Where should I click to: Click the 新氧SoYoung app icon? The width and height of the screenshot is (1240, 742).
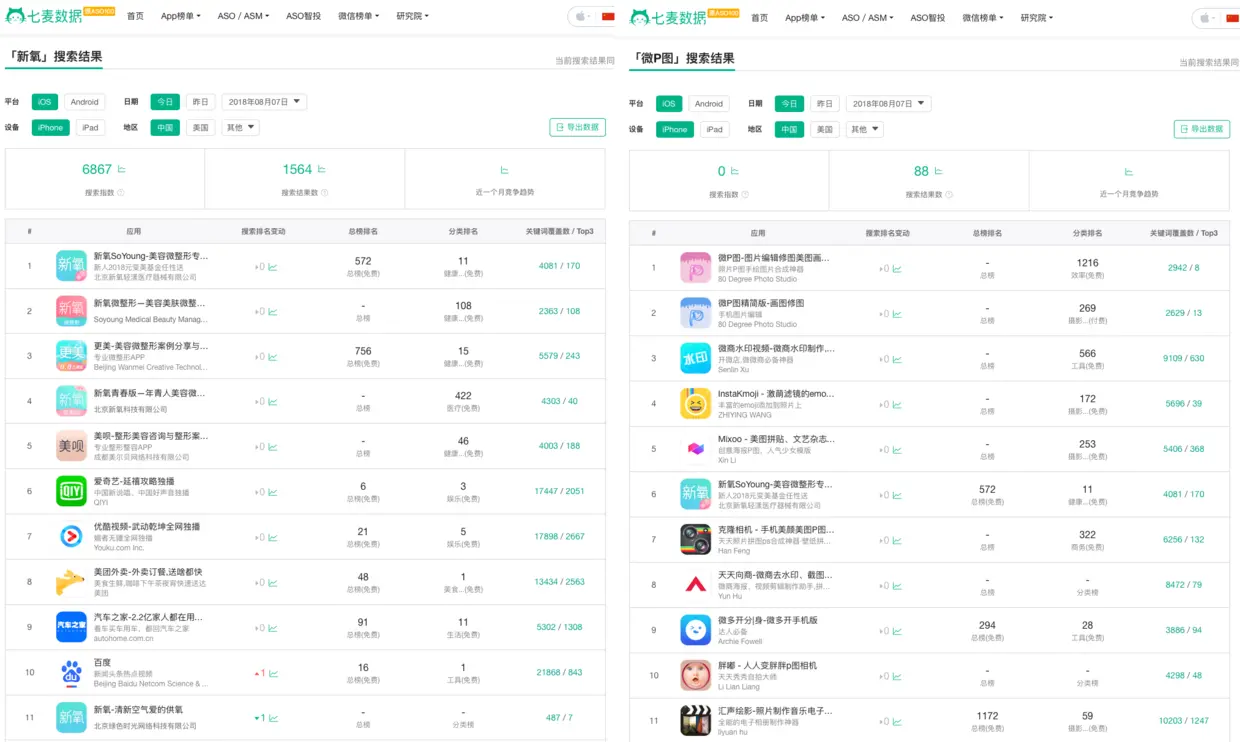pos(70,266)
